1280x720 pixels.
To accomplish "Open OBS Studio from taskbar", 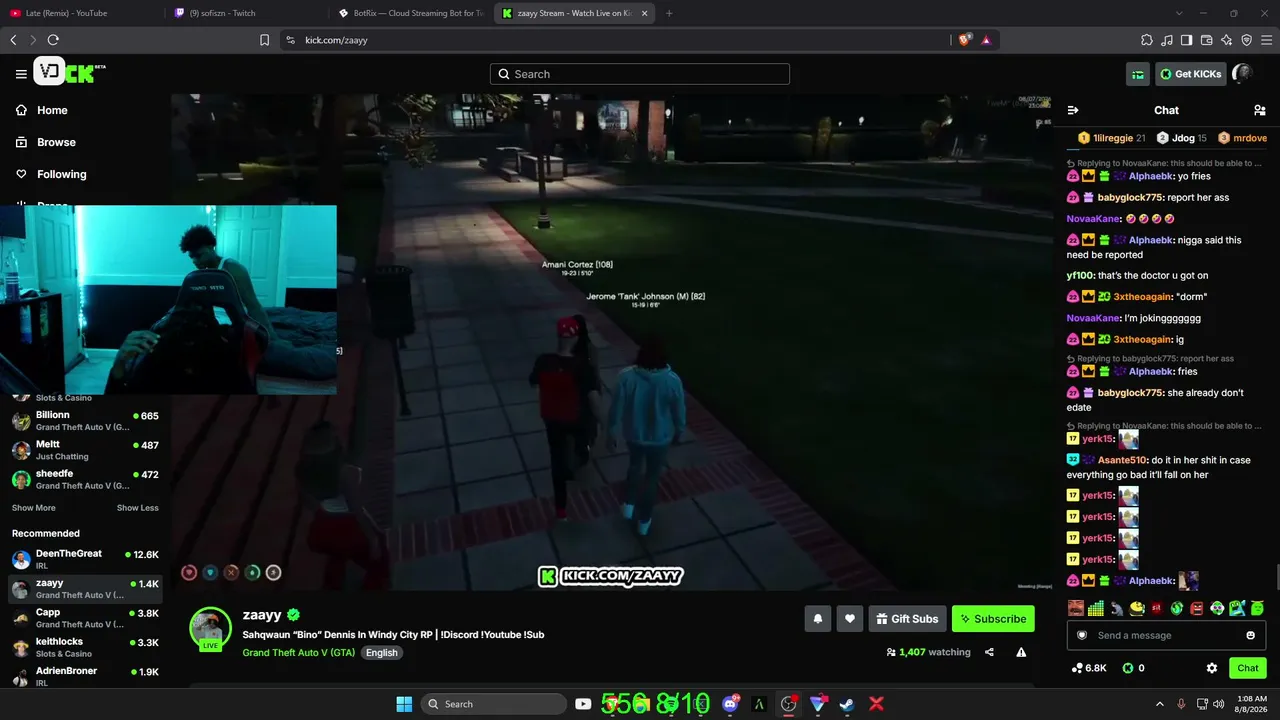I will pyautogui.click(x=789, y=704).
